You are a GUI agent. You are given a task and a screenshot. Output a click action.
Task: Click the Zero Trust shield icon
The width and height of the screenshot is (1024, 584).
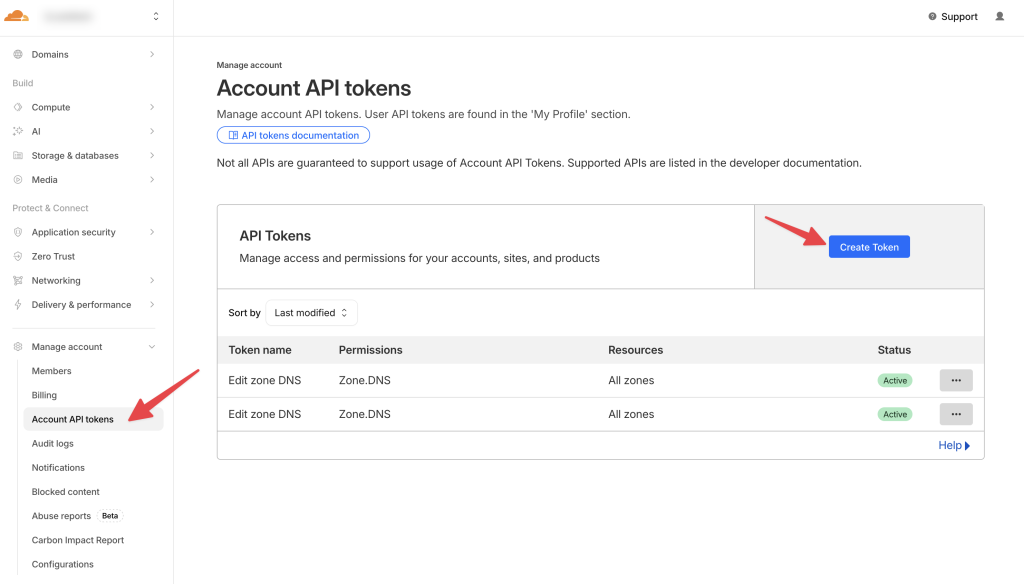18,256
